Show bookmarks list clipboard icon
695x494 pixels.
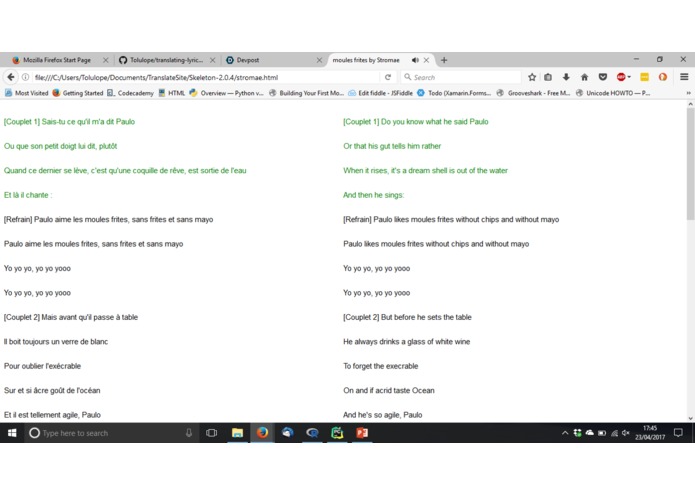tap(548, 77)
